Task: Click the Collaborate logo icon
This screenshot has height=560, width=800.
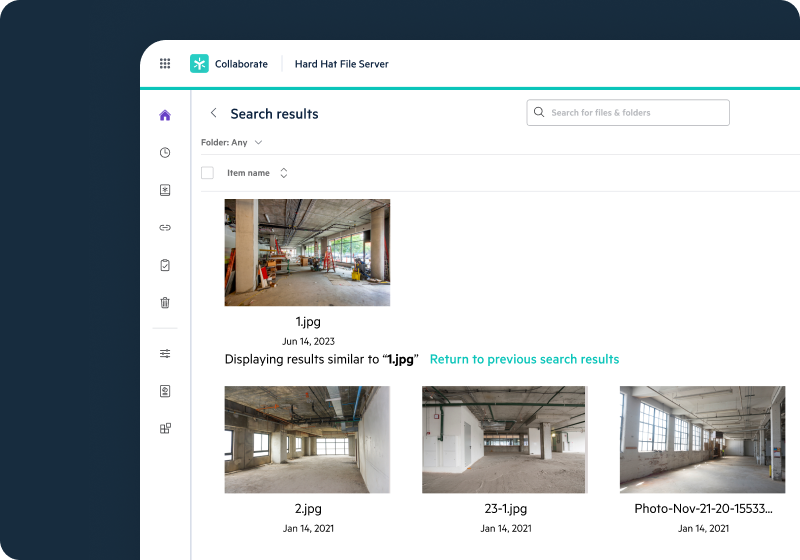Action: [199, 64]
